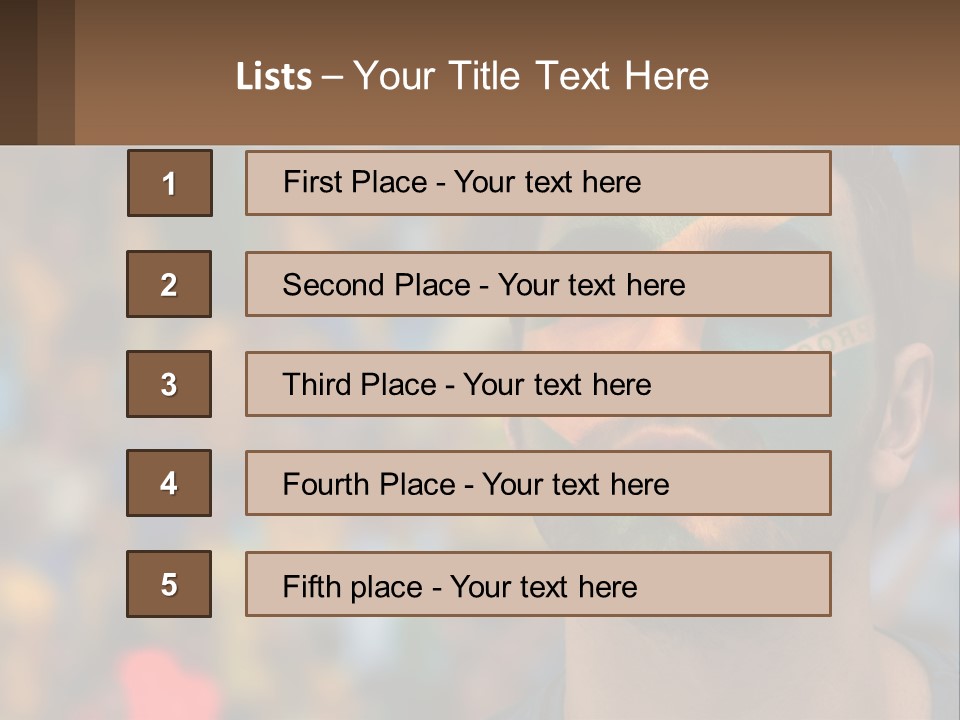Click the bold word Lists in title
The width and height of the screenshot is (960, 720).
tap(273, 77)
